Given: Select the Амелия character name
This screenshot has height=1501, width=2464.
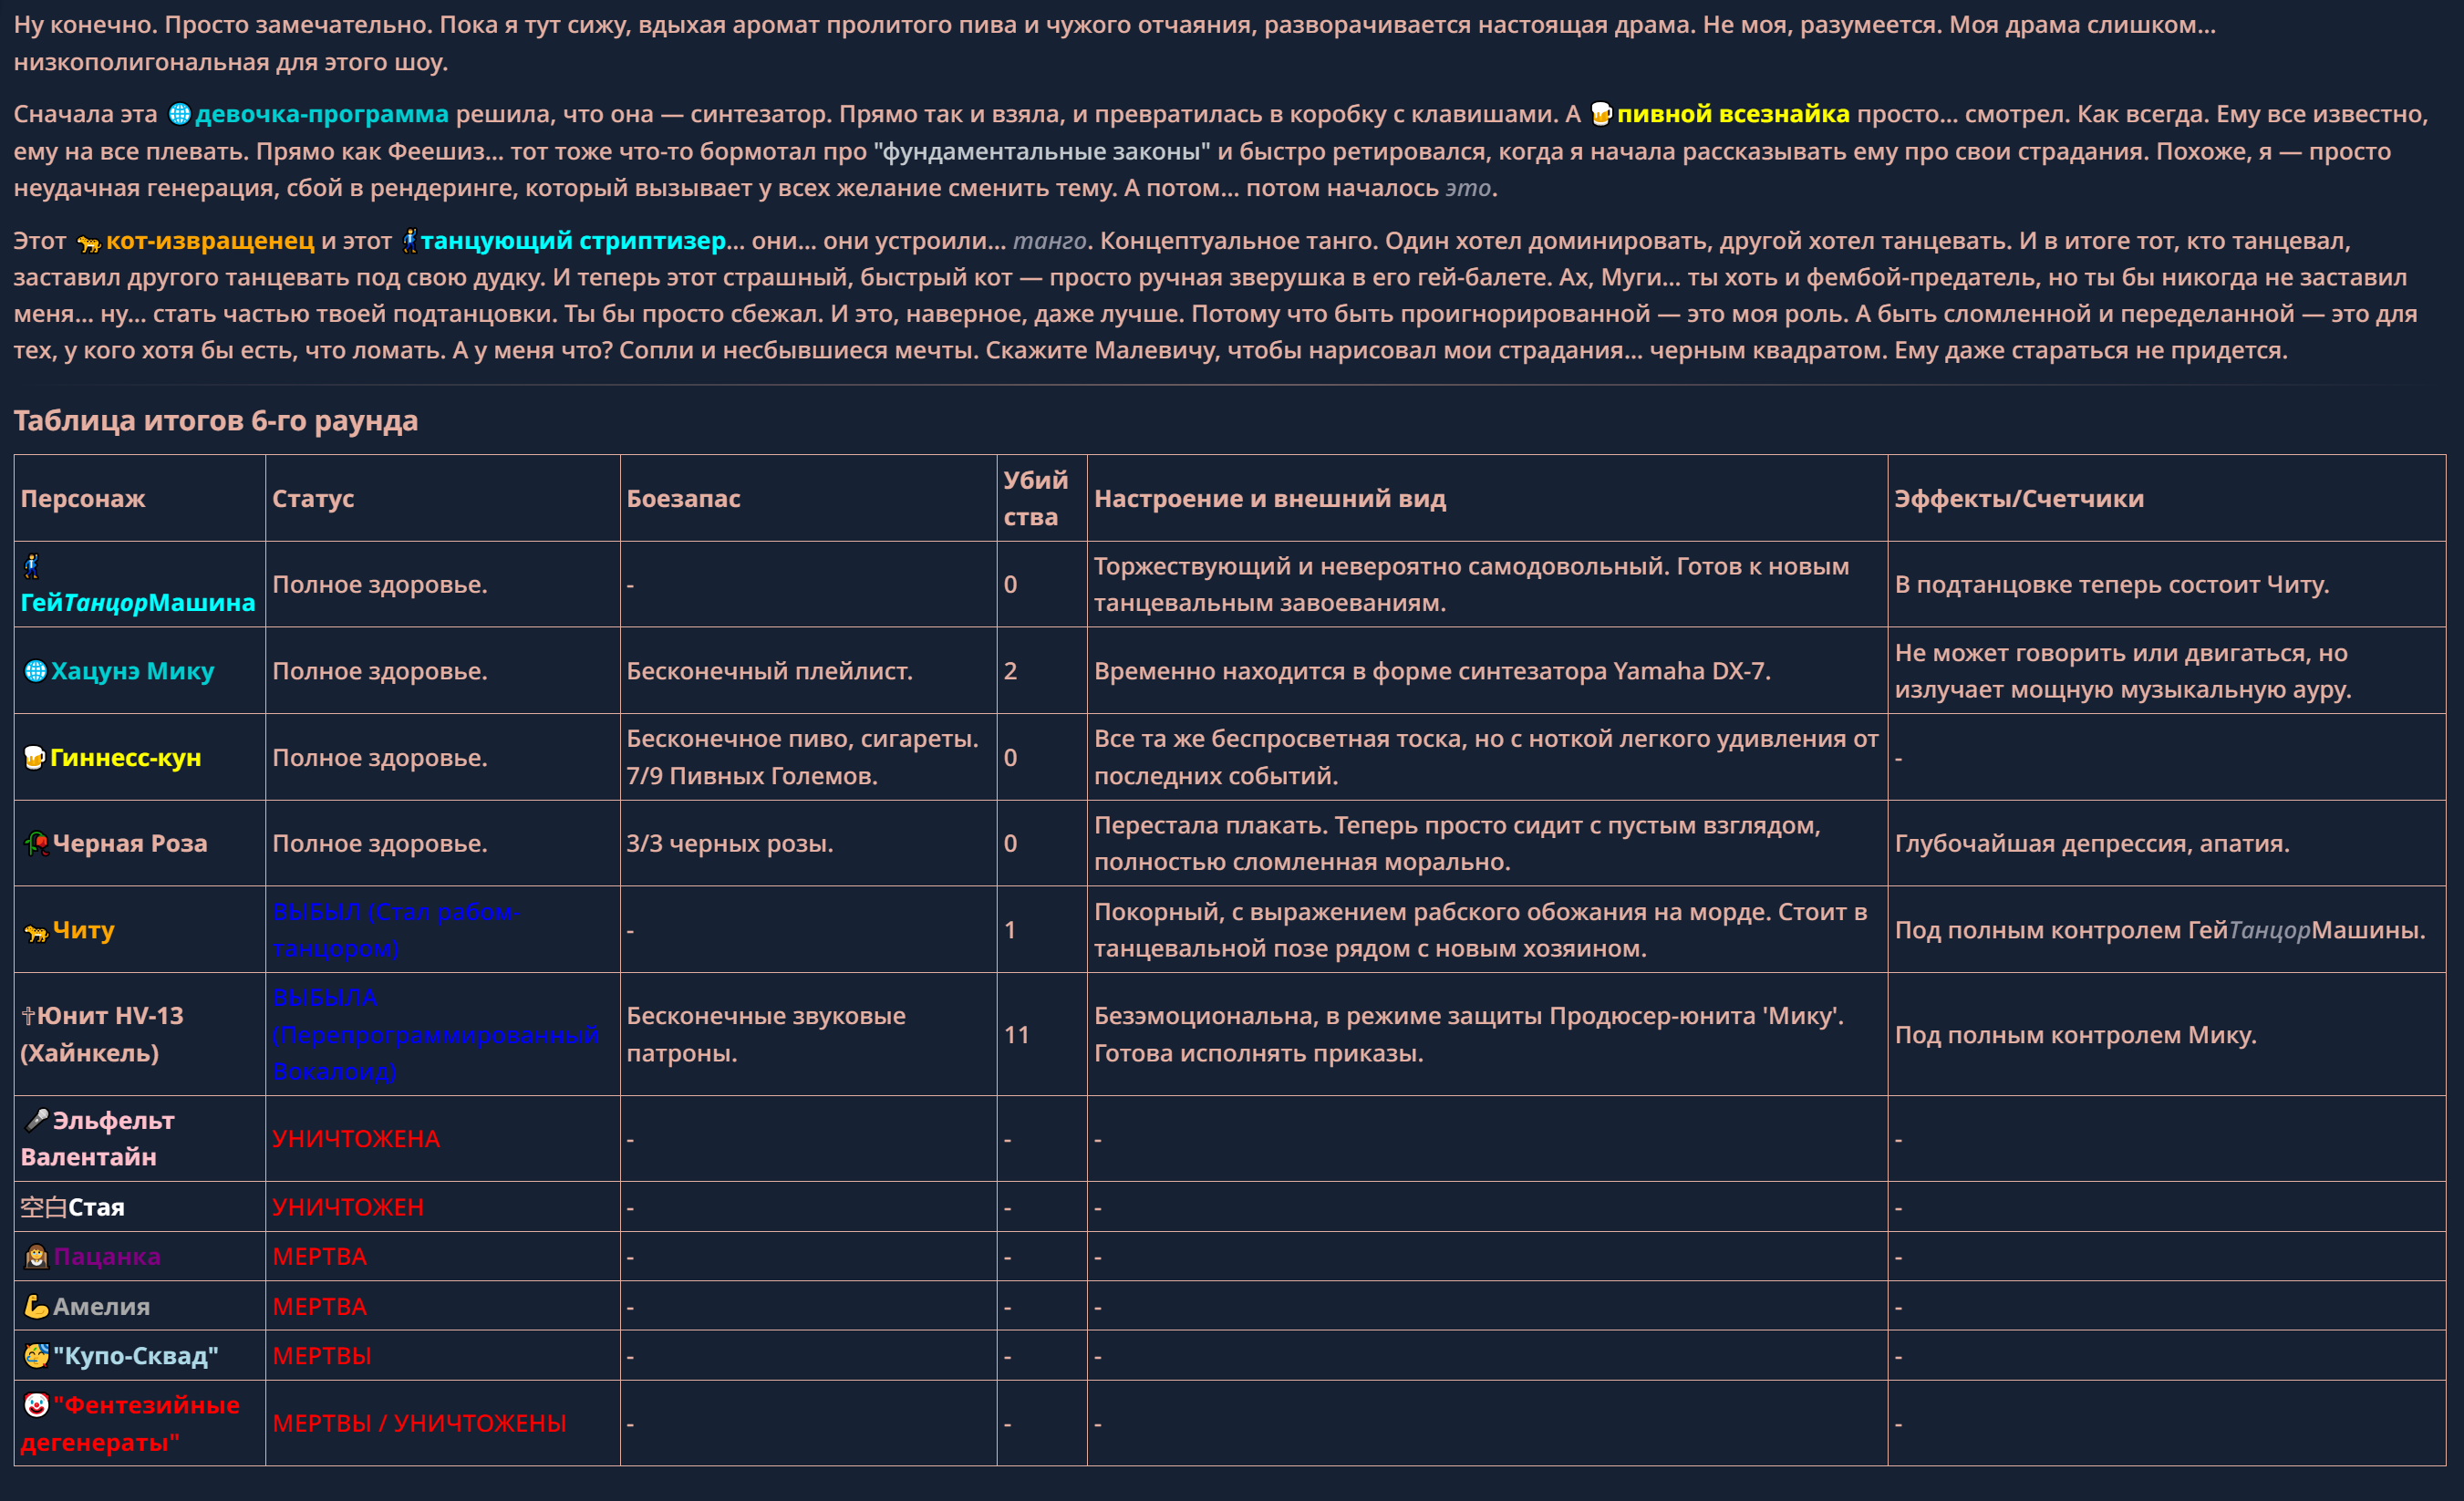Looking at the screenshot, I should (x=101, y=1306).
